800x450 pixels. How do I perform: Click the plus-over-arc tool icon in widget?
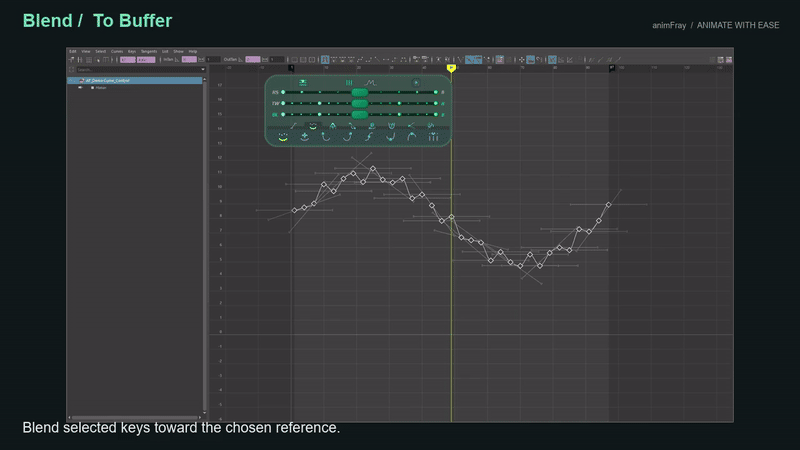305,137
